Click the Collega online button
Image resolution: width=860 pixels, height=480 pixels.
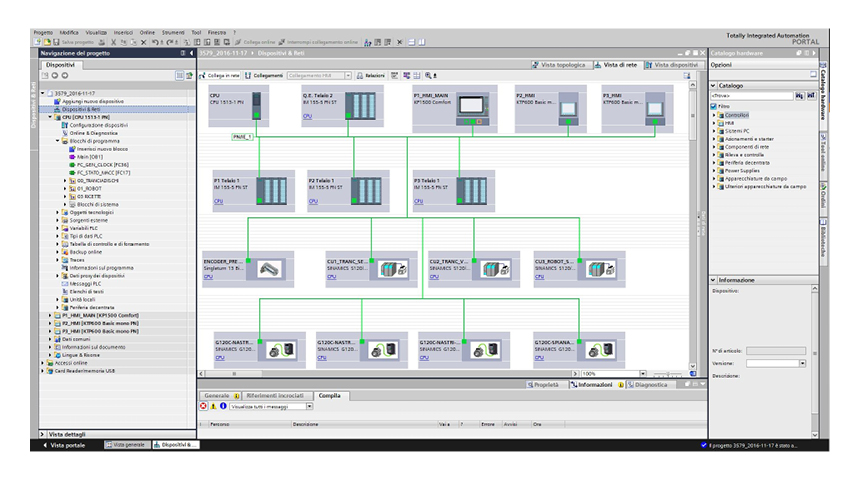tap(255, 42)
